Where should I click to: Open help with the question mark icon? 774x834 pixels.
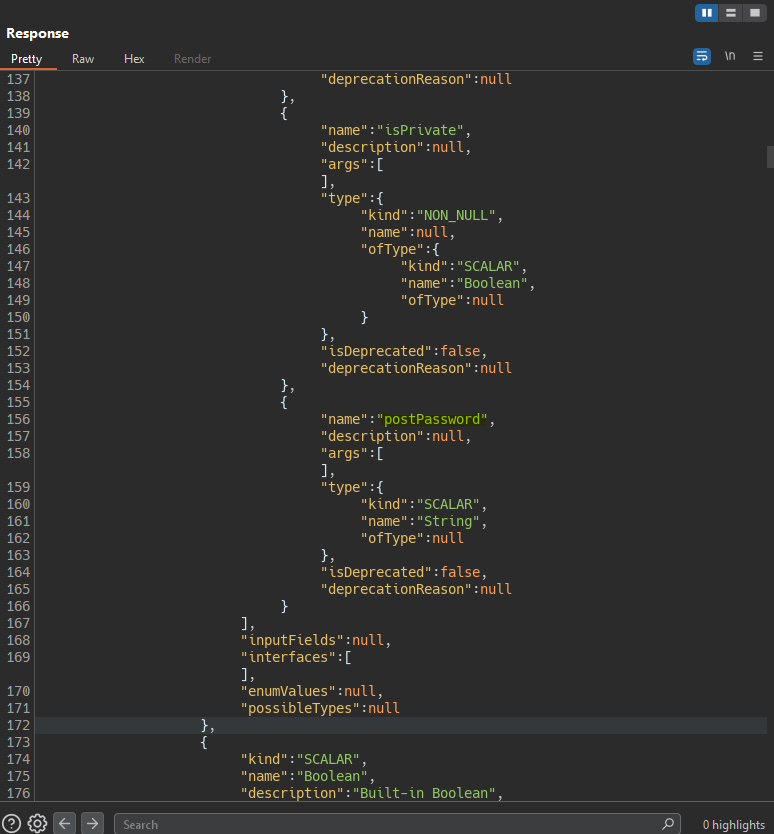(12, 824)
